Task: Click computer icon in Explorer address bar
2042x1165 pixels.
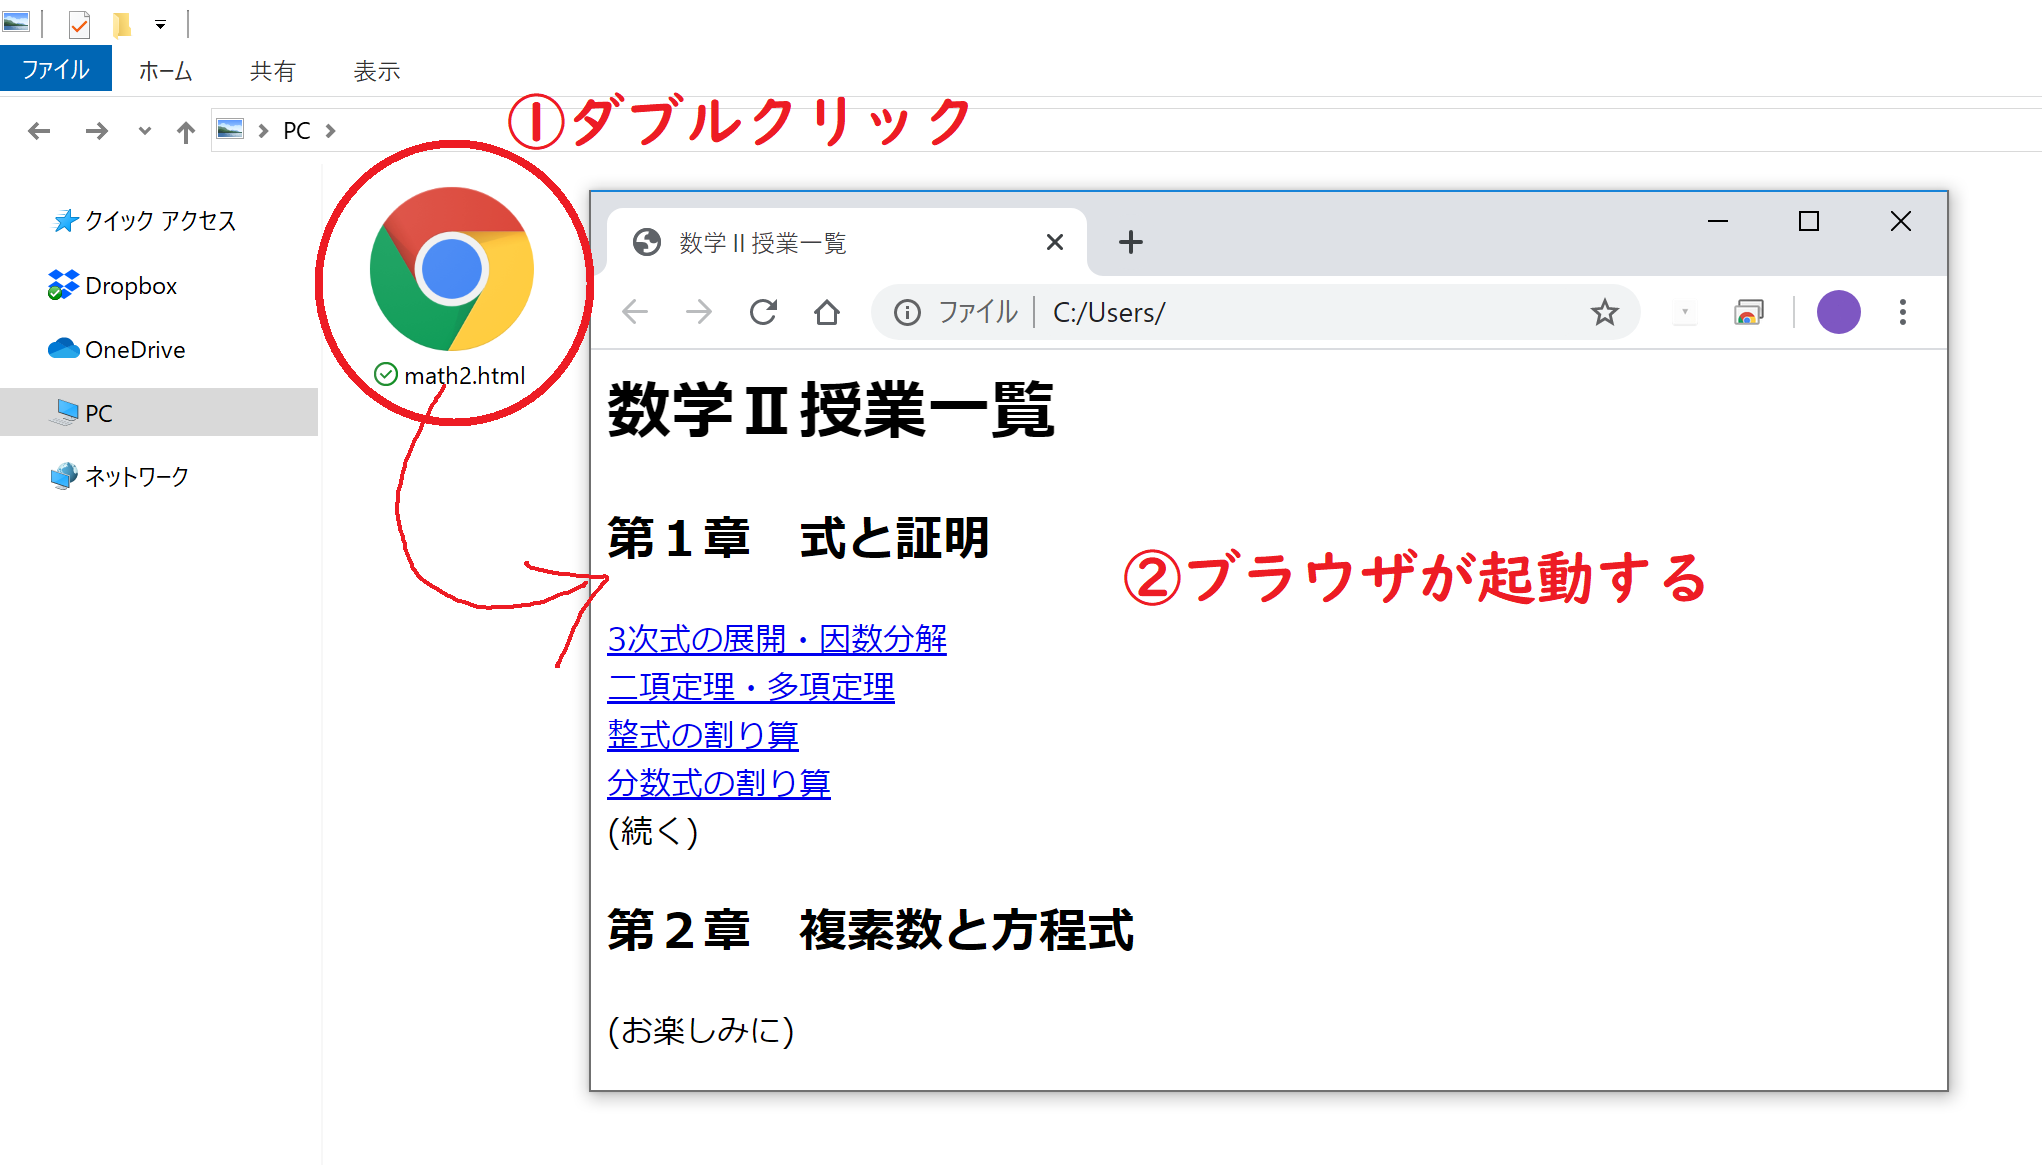Action: (230, 129)
